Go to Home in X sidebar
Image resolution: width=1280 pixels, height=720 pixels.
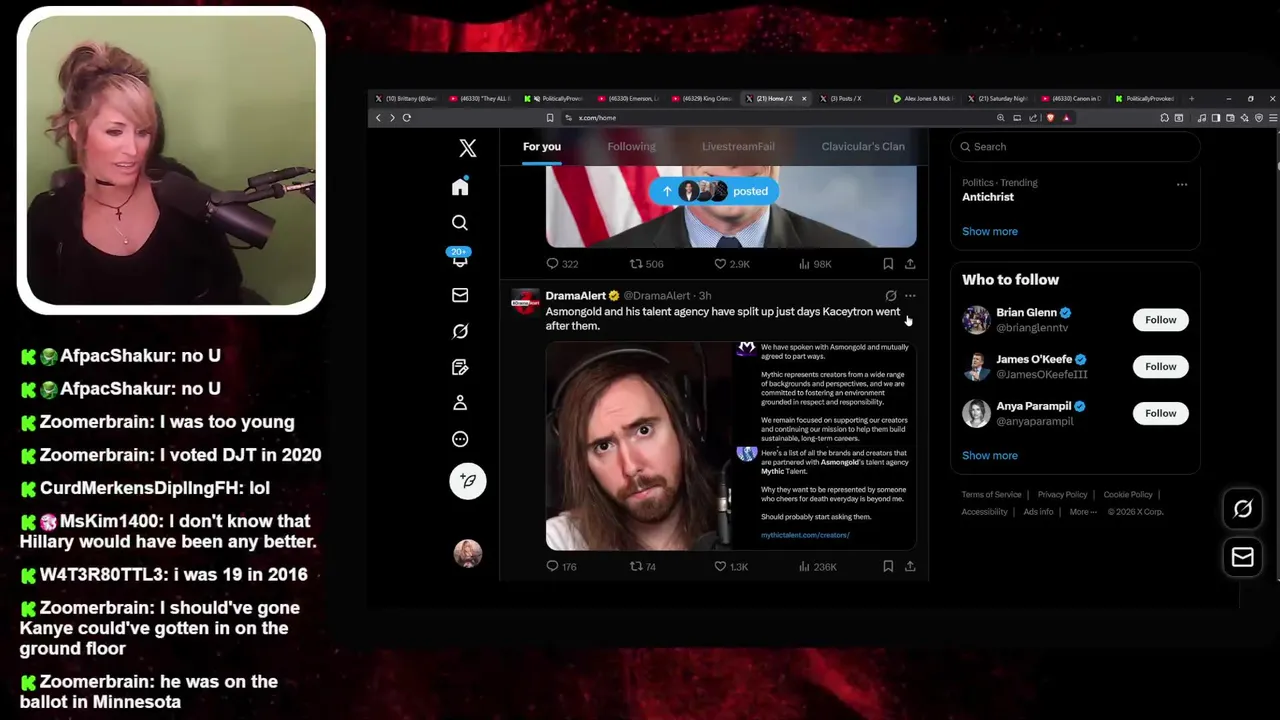(460, 187)
